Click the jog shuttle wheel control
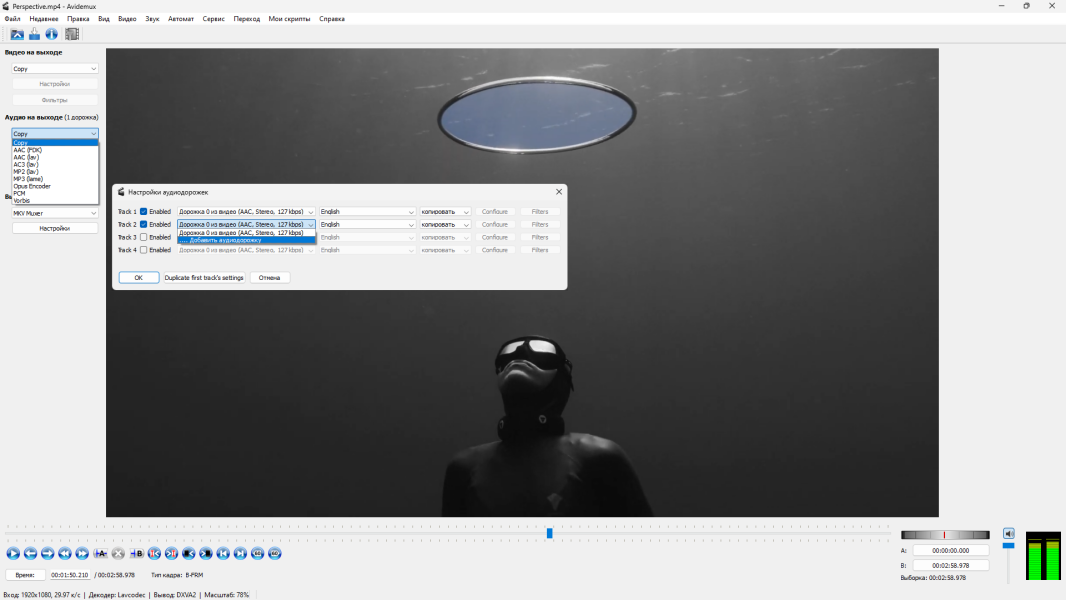Image resolution: width=1066 pixels, height=600 pixels. pyautogui.click(x=945, y=535)
